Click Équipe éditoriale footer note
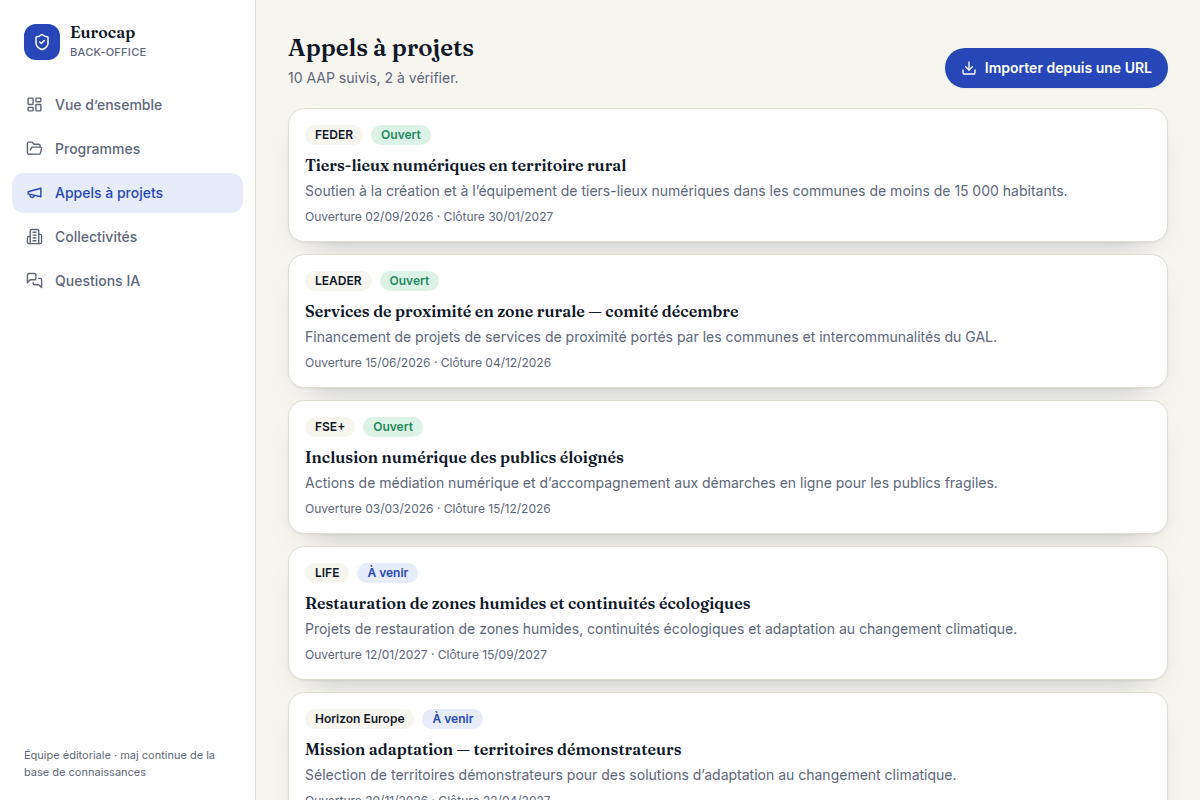 pos(119,764)
